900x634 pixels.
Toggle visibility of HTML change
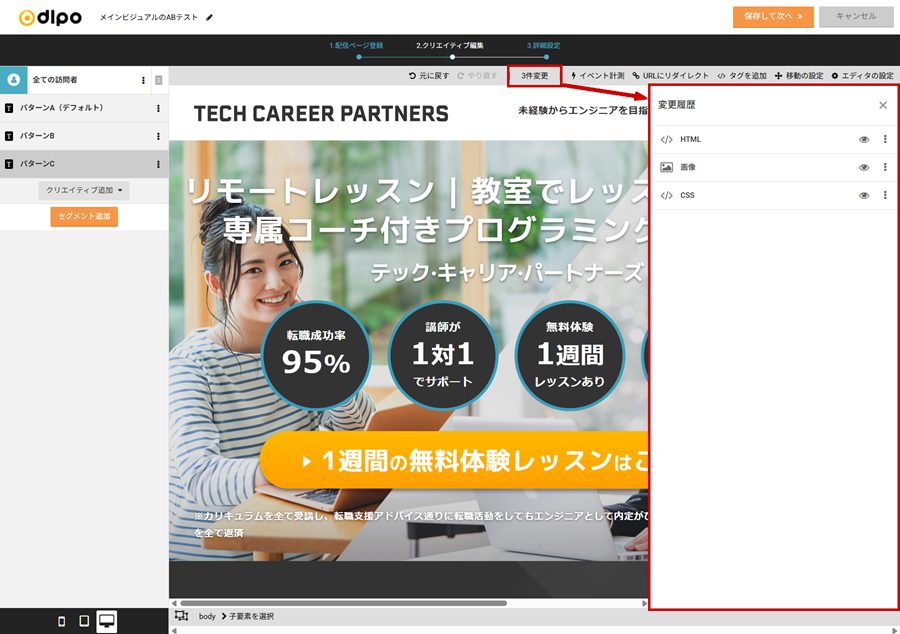(x=864, y=139)
